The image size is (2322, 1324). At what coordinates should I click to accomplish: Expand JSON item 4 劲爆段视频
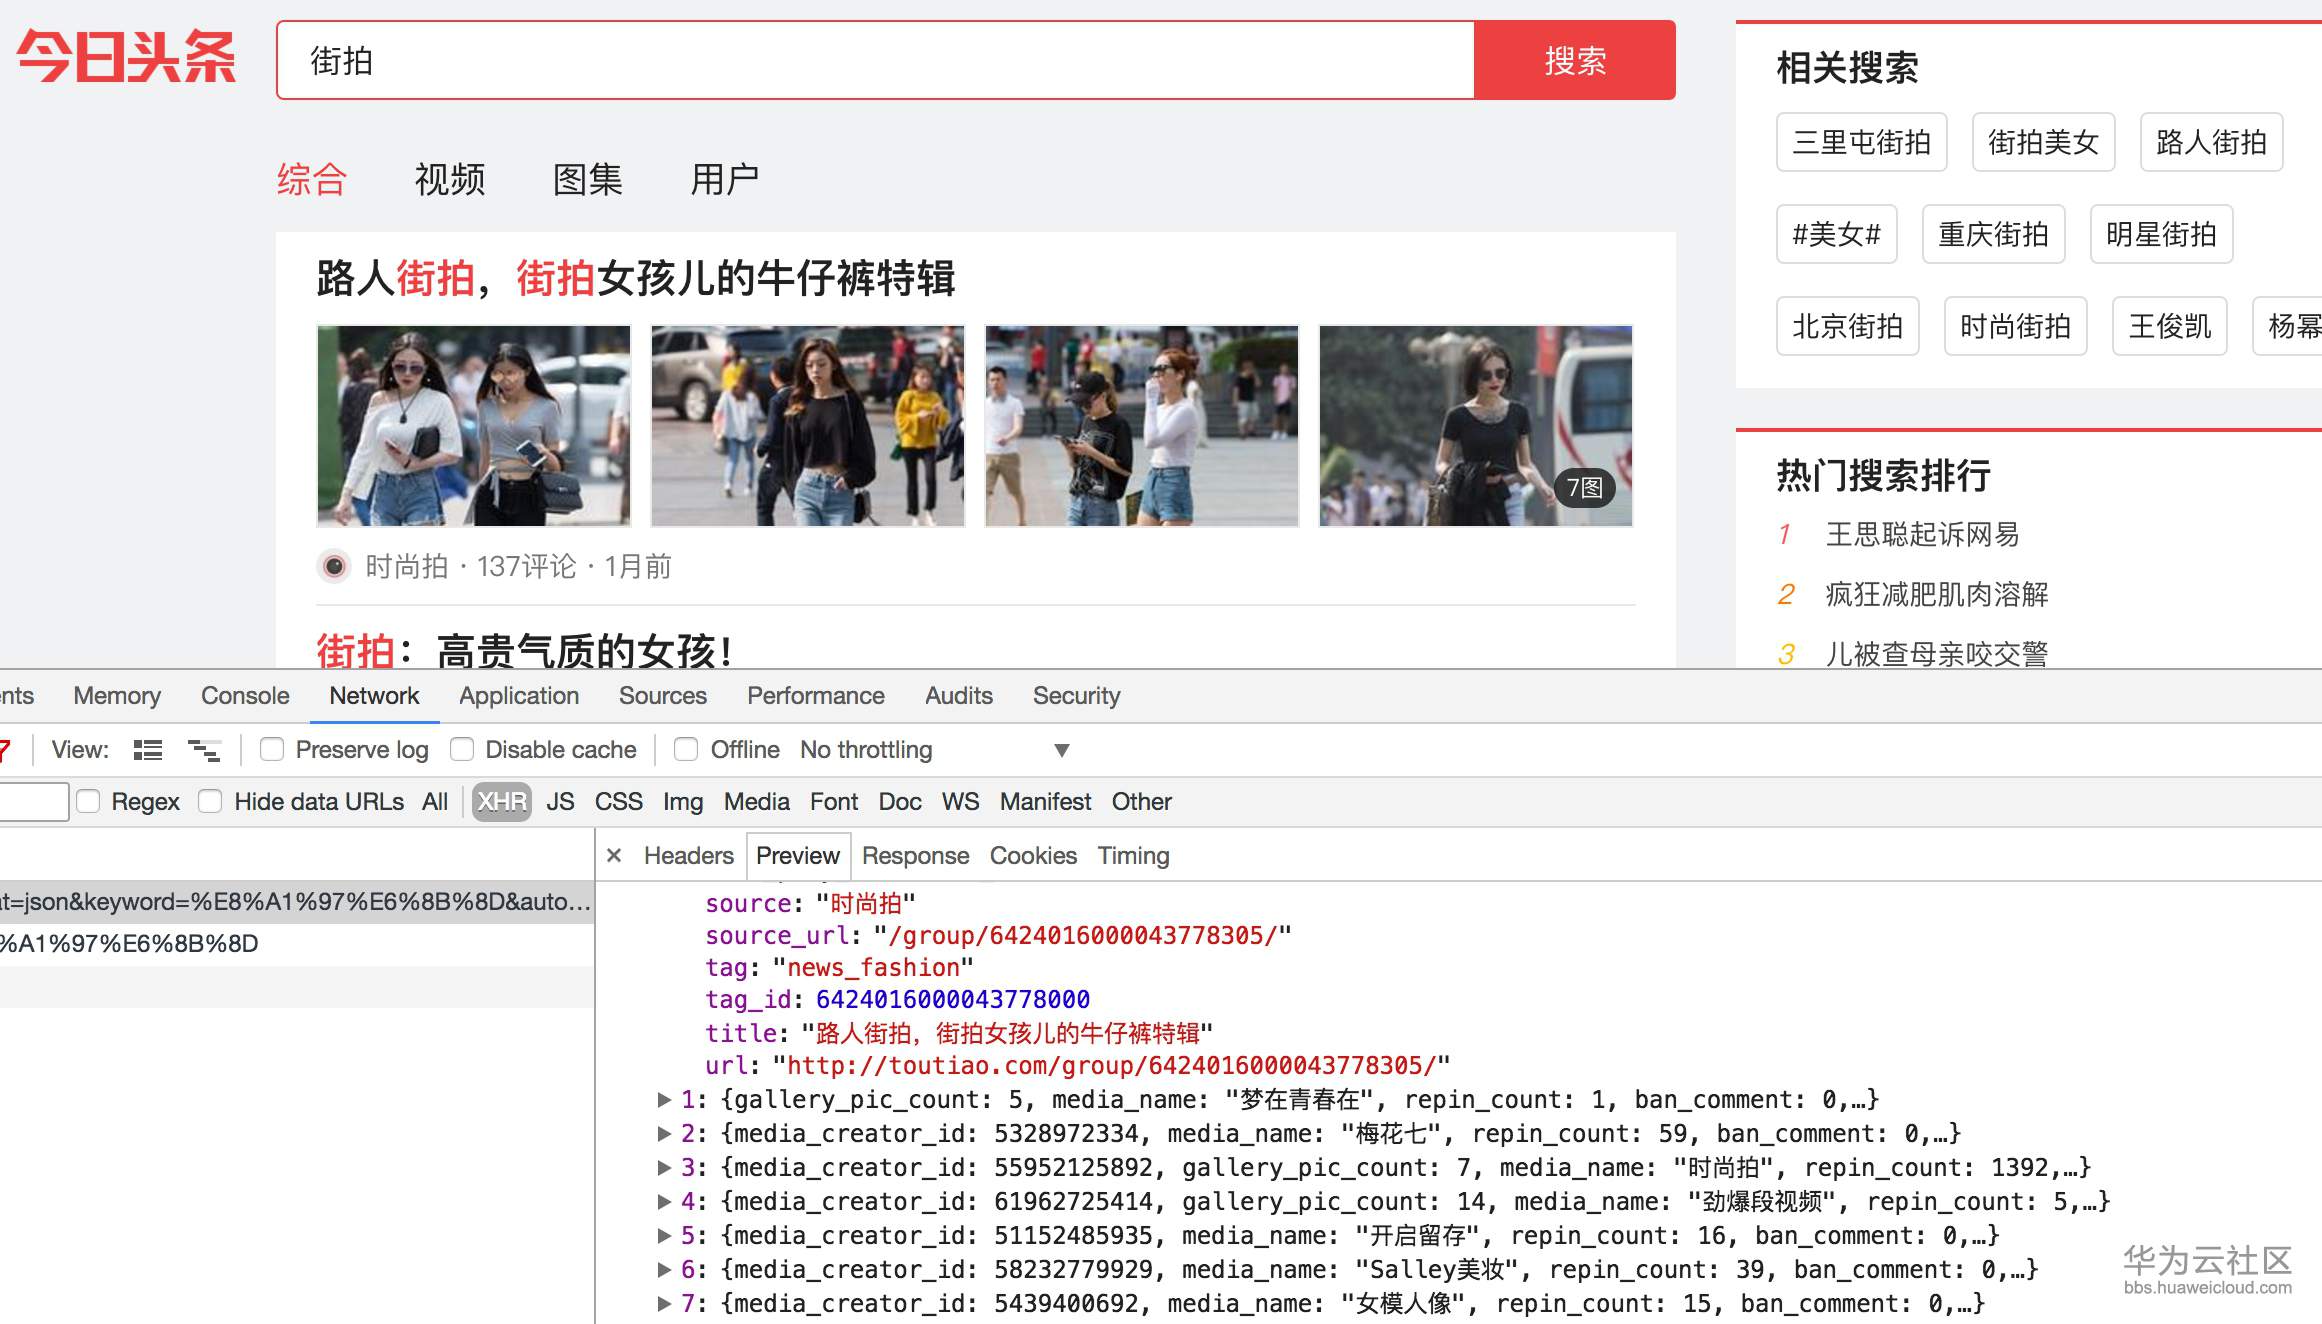[x=664, y=1202]
